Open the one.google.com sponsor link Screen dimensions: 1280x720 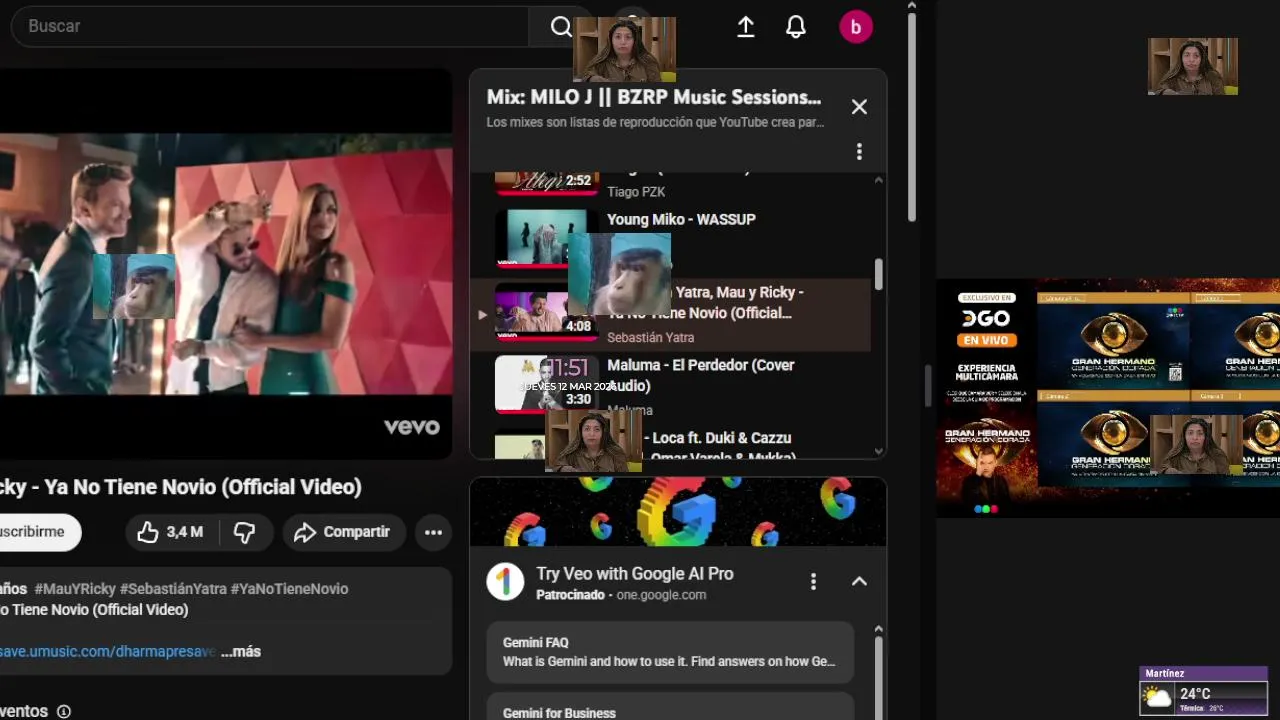tap(661, 595)
